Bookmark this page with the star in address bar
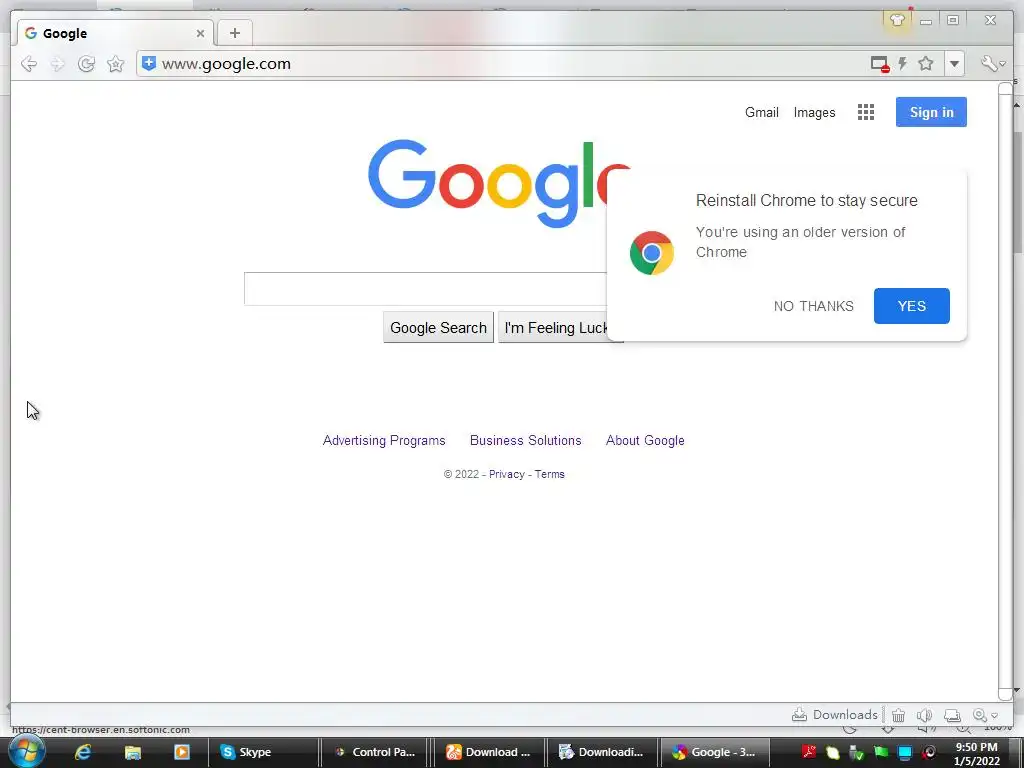 point(925,63)
